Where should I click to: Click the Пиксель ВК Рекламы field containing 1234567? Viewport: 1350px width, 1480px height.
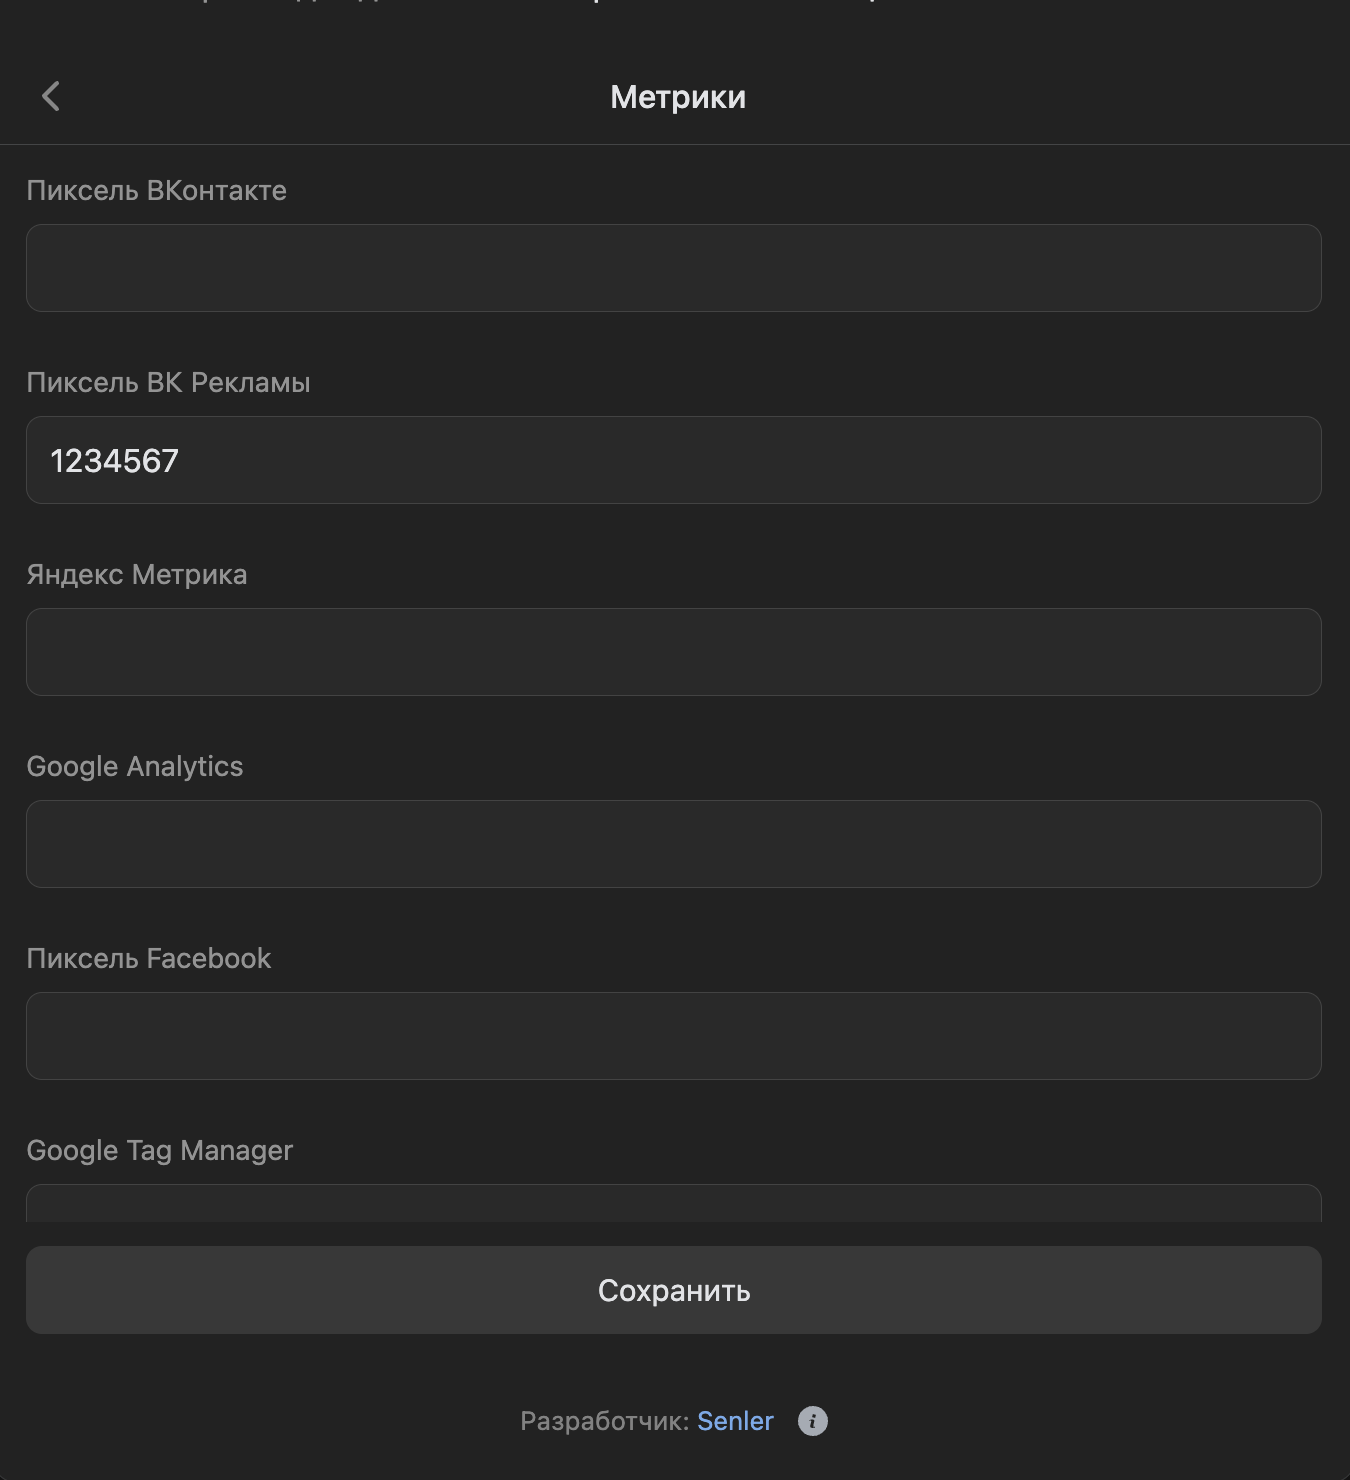point(673,460)
